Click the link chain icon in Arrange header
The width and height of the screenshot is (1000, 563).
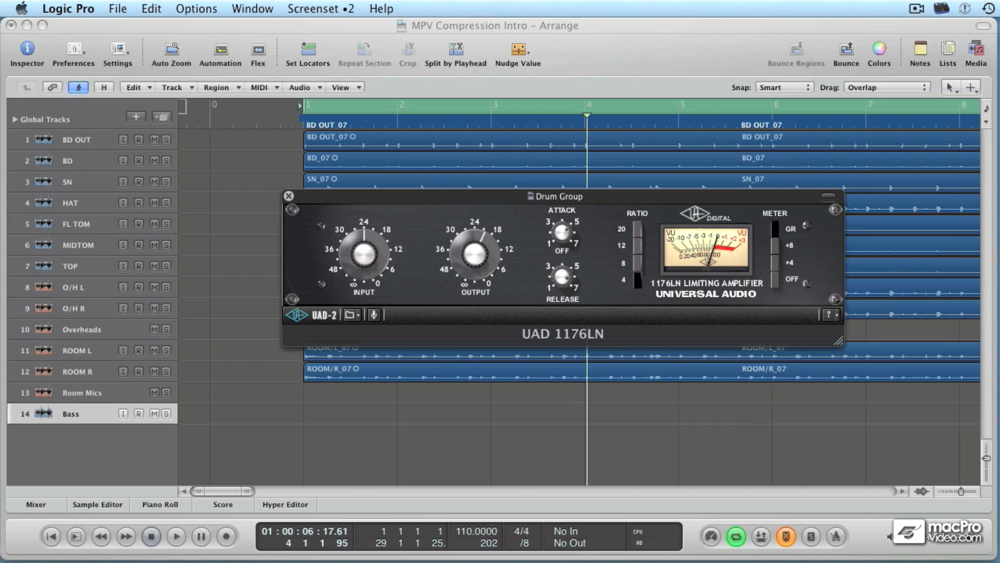click(x=52, y=87)
